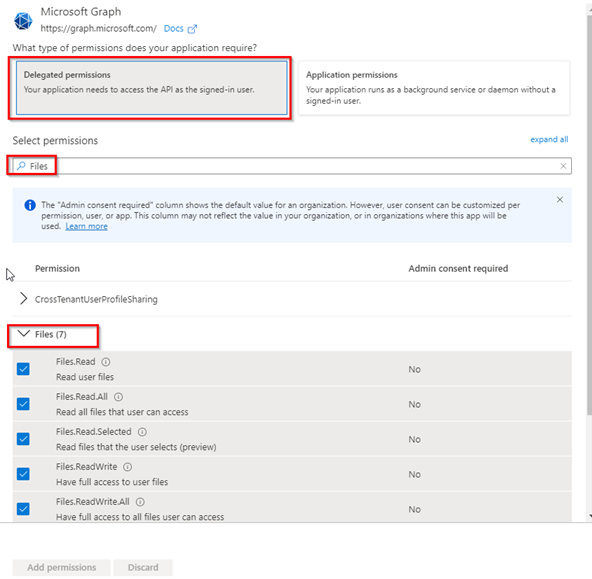
Task: Show info tooltip for Files.ReadWrite.All
Action: 140,502
